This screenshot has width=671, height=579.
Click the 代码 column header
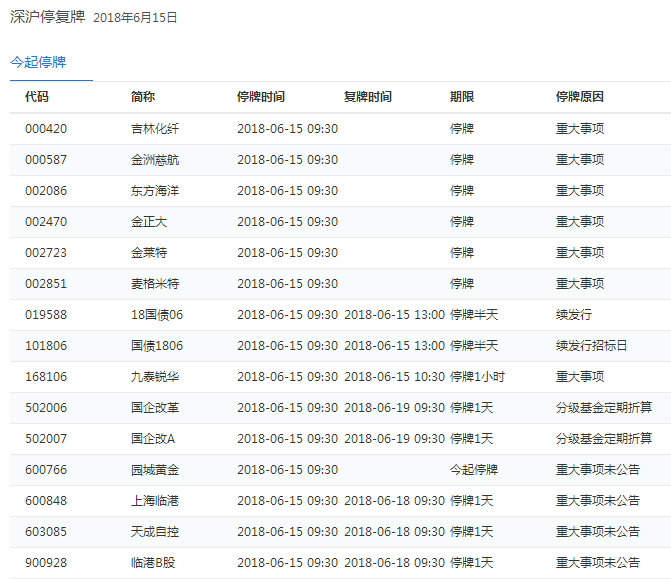point(37,97)
